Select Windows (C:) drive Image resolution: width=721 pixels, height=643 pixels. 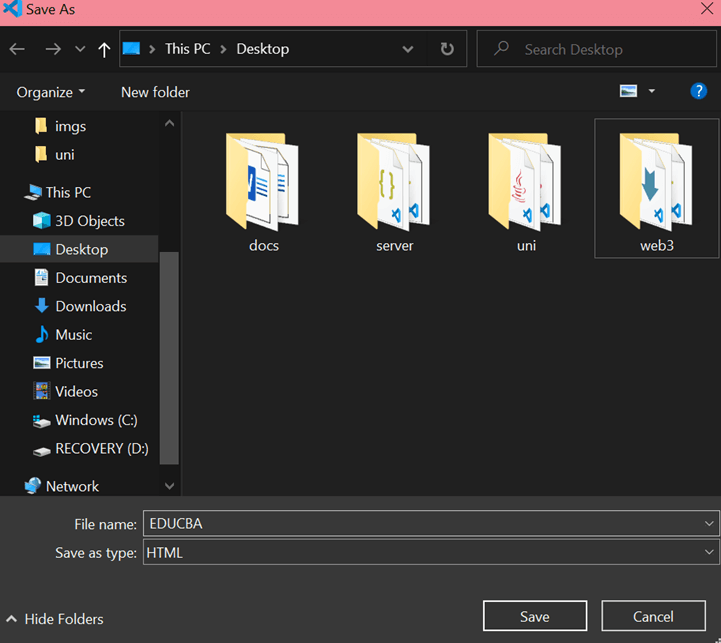pyautogui.click(x=85, y=420)
